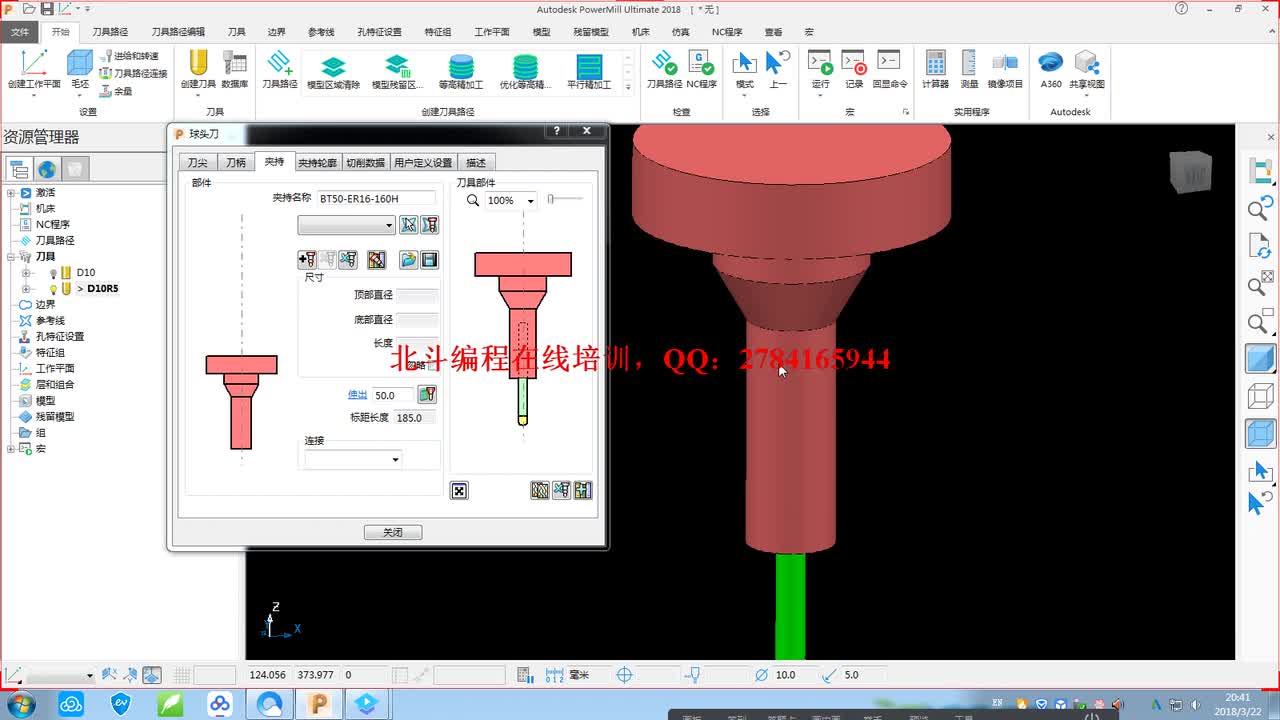The width and height of the screenshot is (1280, 720).
Task: Run 刀具路径 toolpath check
Action: [x=664, y=69]
